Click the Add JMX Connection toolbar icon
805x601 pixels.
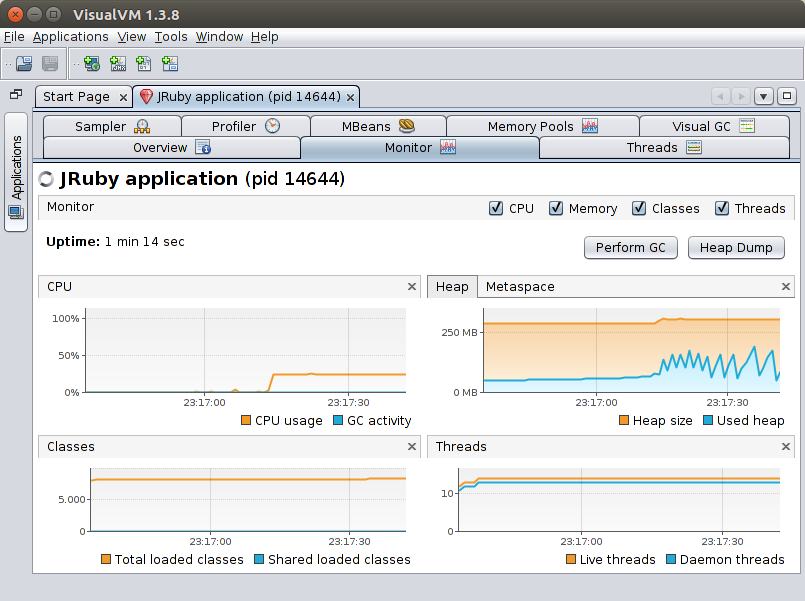[118, 64]
